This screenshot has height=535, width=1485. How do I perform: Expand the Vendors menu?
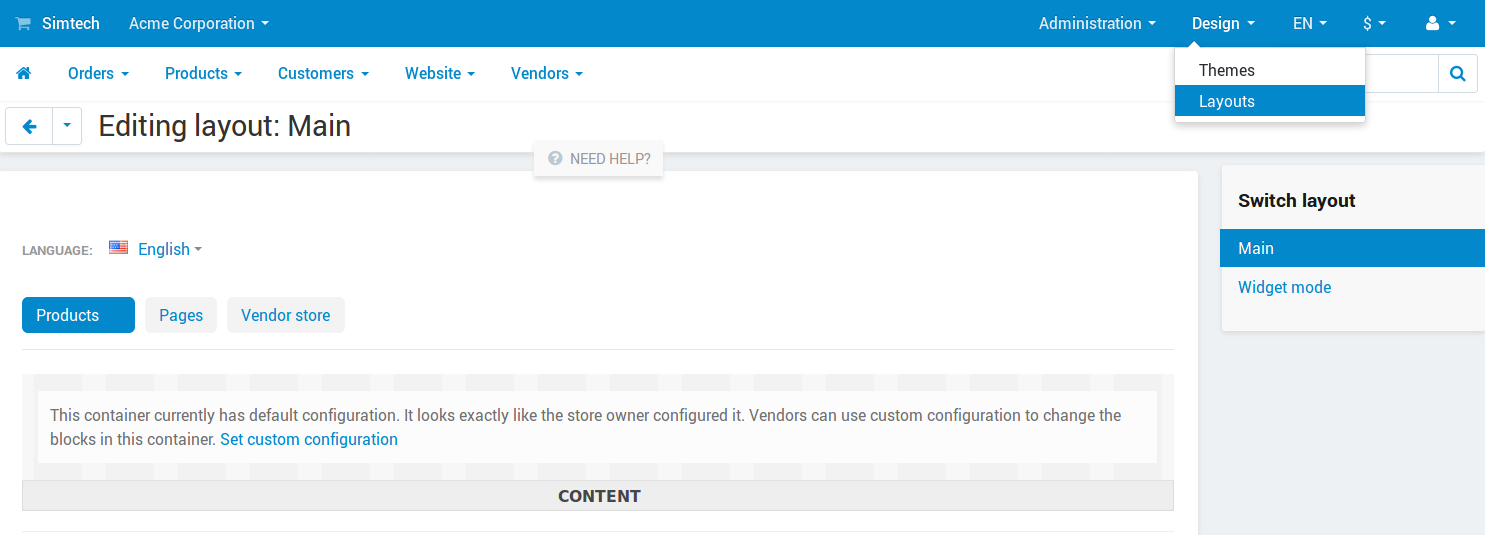pyautogui.click(x=546, y=73)
